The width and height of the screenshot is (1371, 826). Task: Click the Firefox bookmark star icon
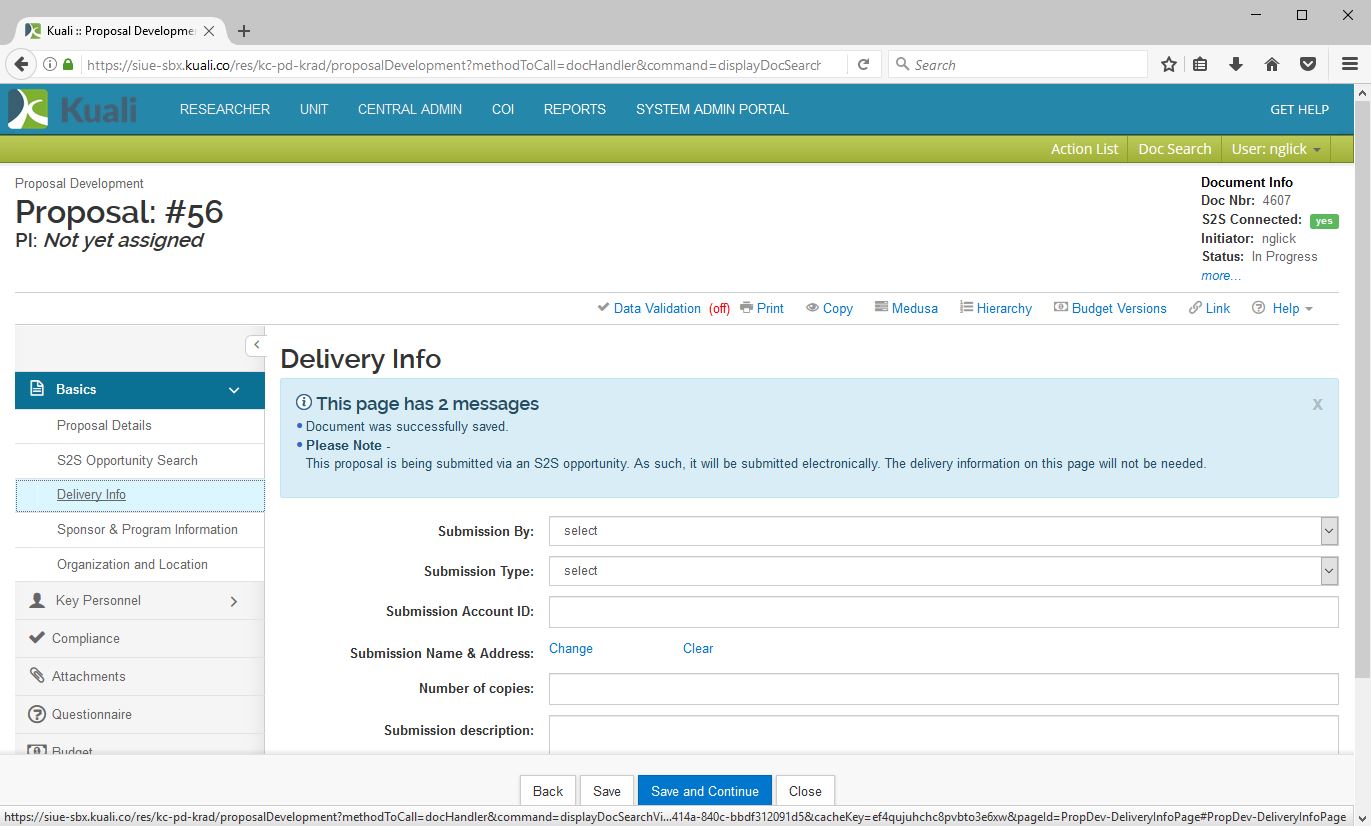[1168, 65]
